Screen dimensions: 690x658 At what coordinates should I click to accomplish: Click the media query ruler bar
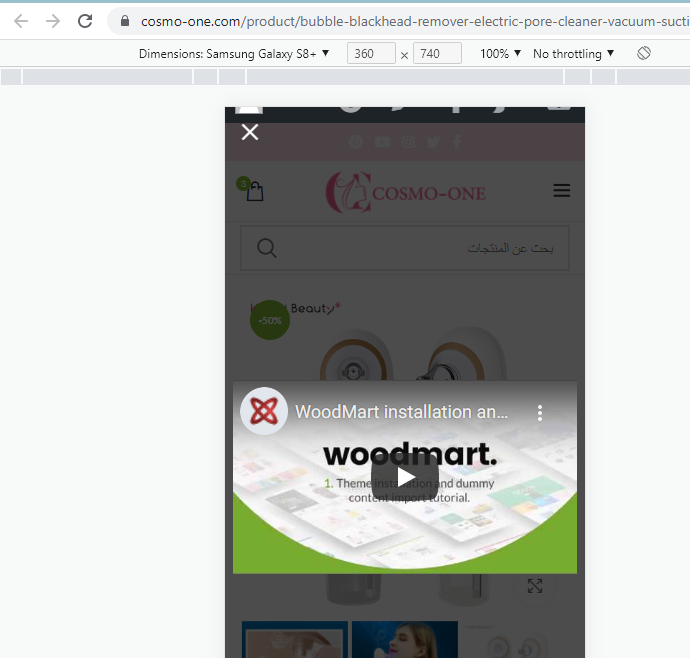click(345, 77)
